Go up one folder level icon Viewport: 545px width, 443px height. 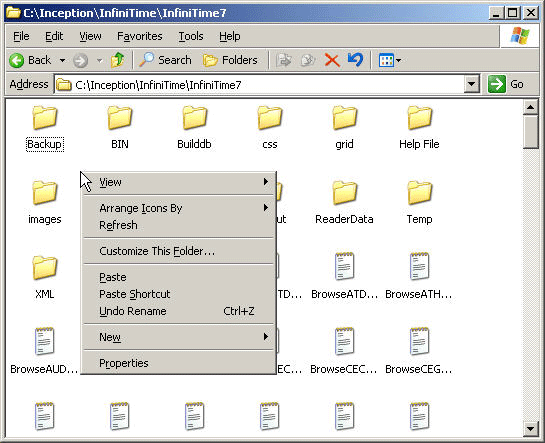point(117,60)
